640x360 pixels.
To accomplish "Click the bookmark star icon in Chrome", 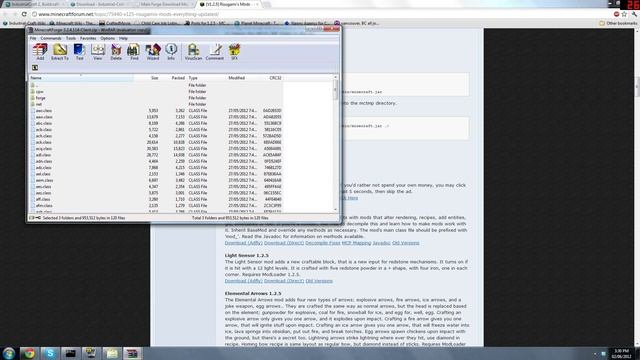I will click(x=624, y=14).
